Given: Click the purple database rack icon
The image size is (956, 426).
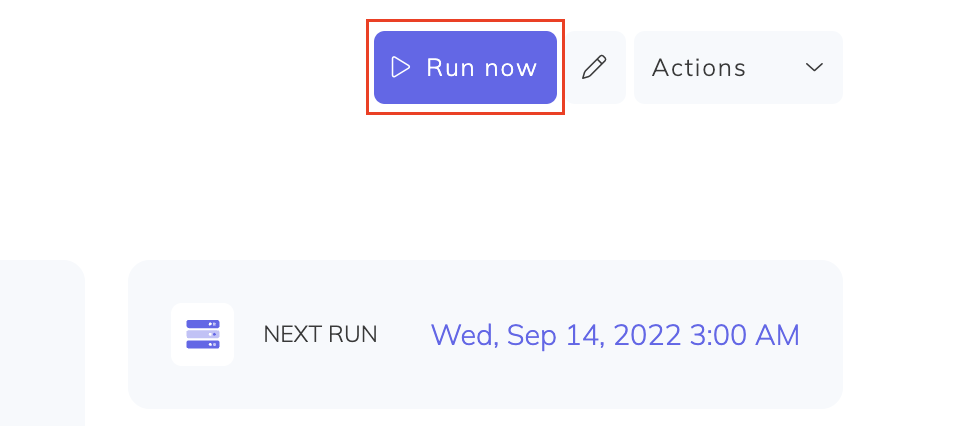Looking at the screenshot, I should [x=202, y=334].
